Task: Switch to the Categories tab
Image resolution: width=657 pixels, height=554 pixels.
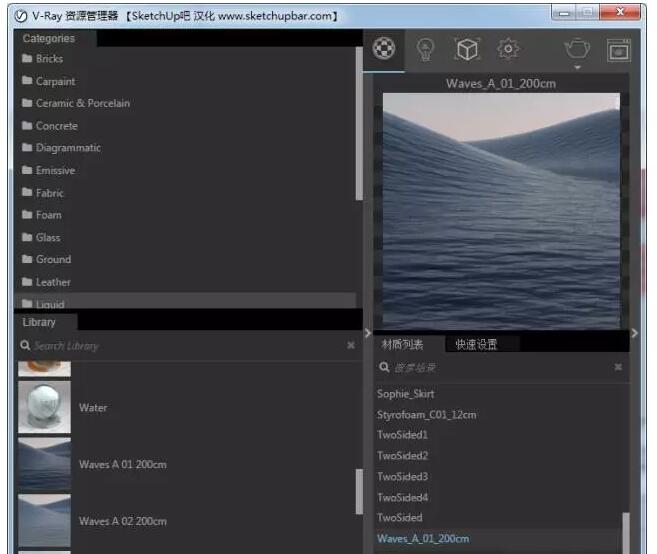Action: 56,39
